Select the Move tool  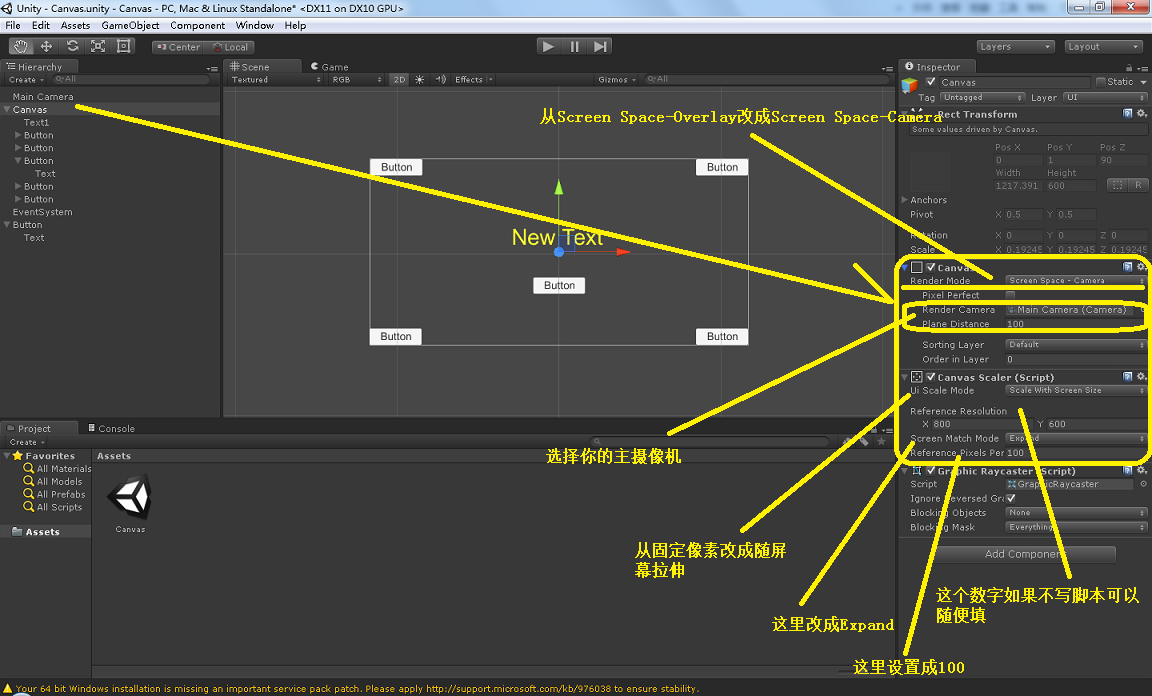tap(46, 46)
